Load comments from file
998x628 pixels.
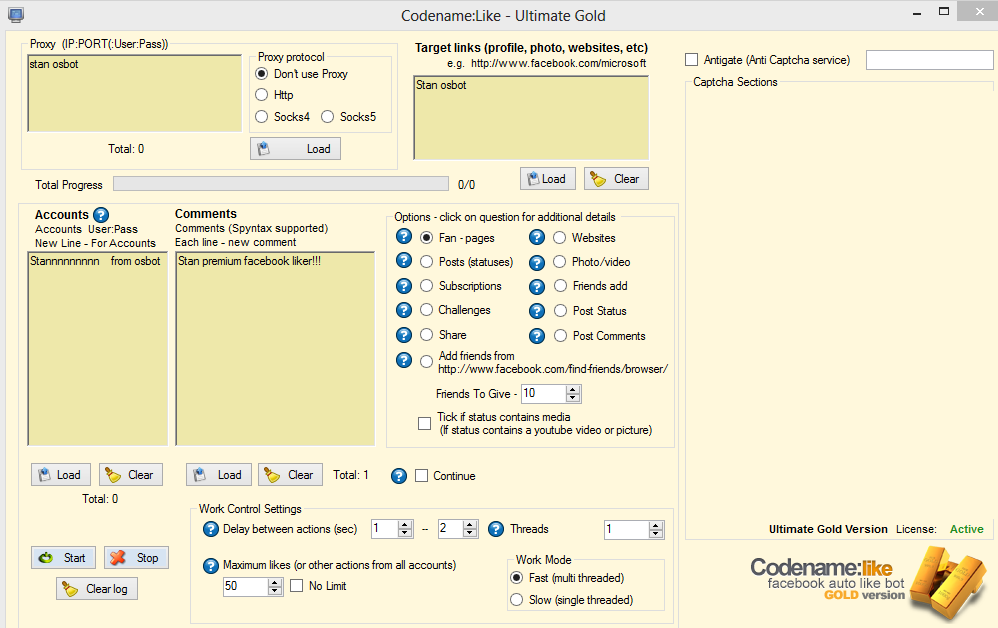[219, 475]
